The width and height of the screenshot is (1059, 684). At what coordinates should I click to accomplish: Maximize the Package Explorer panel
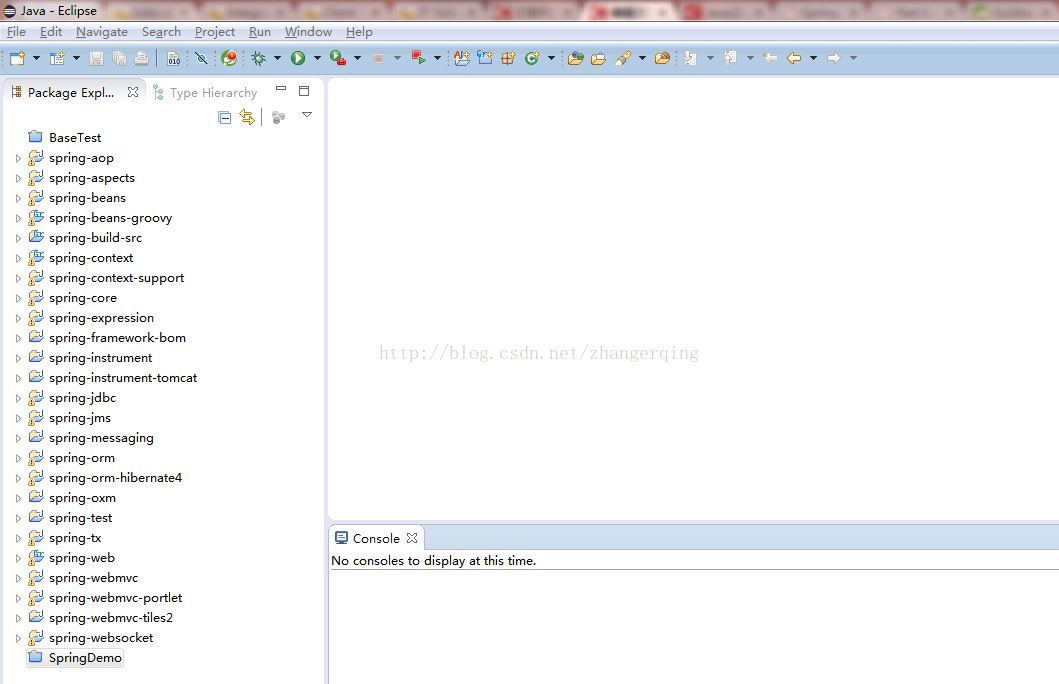[304, 90]
